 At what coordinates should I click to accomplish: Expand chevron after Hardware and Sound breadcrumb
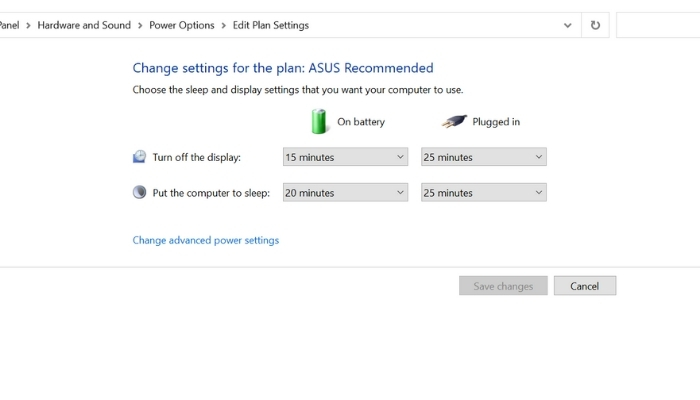click(140, 26)
